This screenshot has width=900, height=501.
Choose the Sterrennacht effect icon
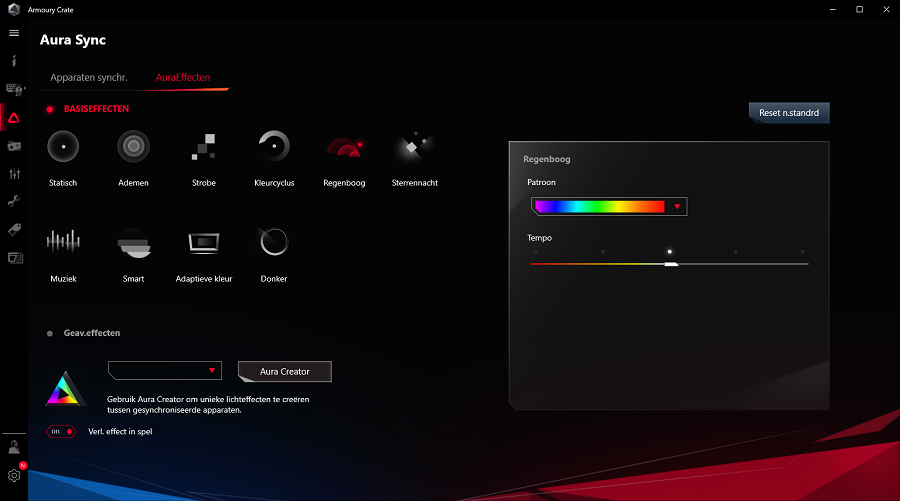pyautogui.click(x=414, y=146)
